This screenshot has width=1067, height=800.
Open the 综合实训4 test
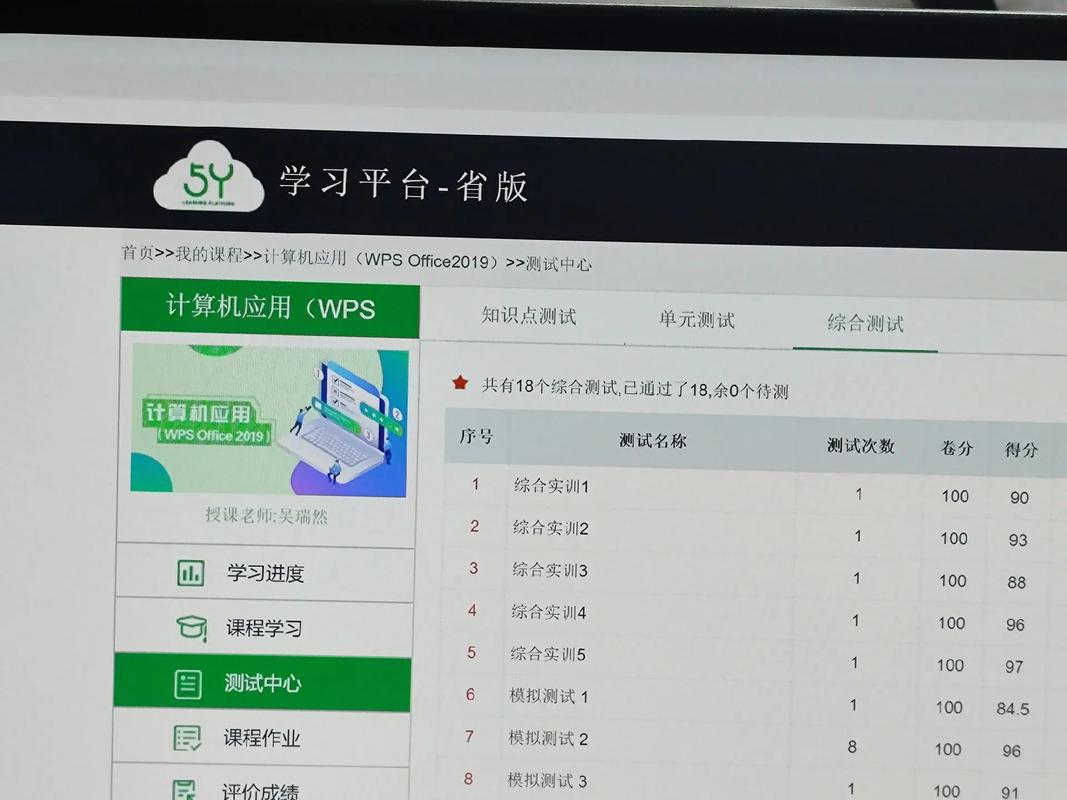[x=548, y=612]
